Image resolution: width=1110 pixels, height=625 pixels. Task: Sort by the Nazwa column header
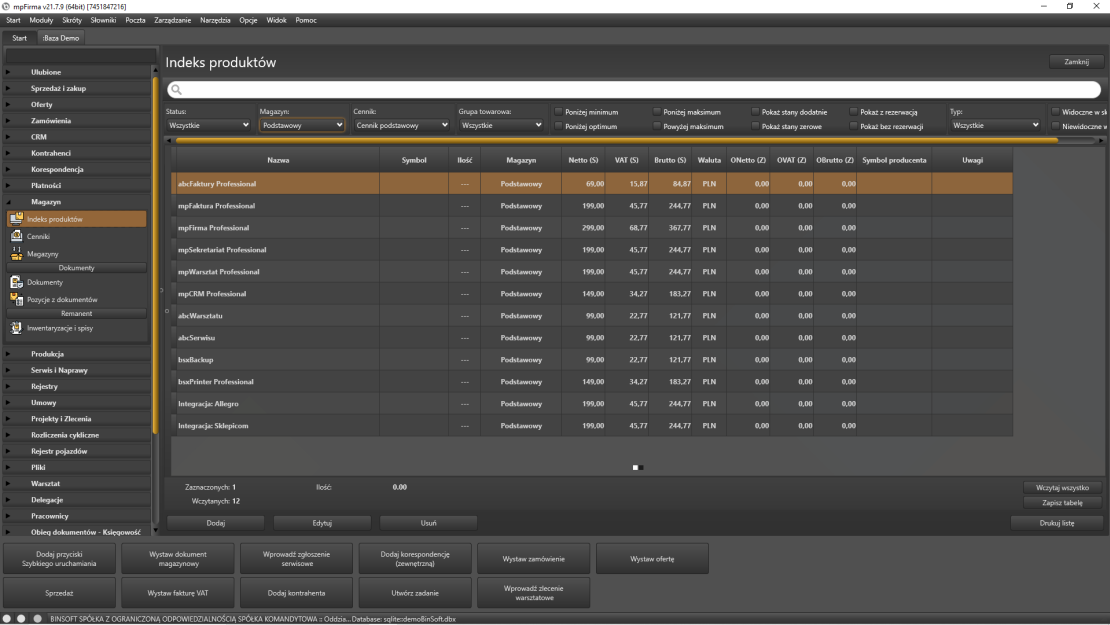pos(278,160)
